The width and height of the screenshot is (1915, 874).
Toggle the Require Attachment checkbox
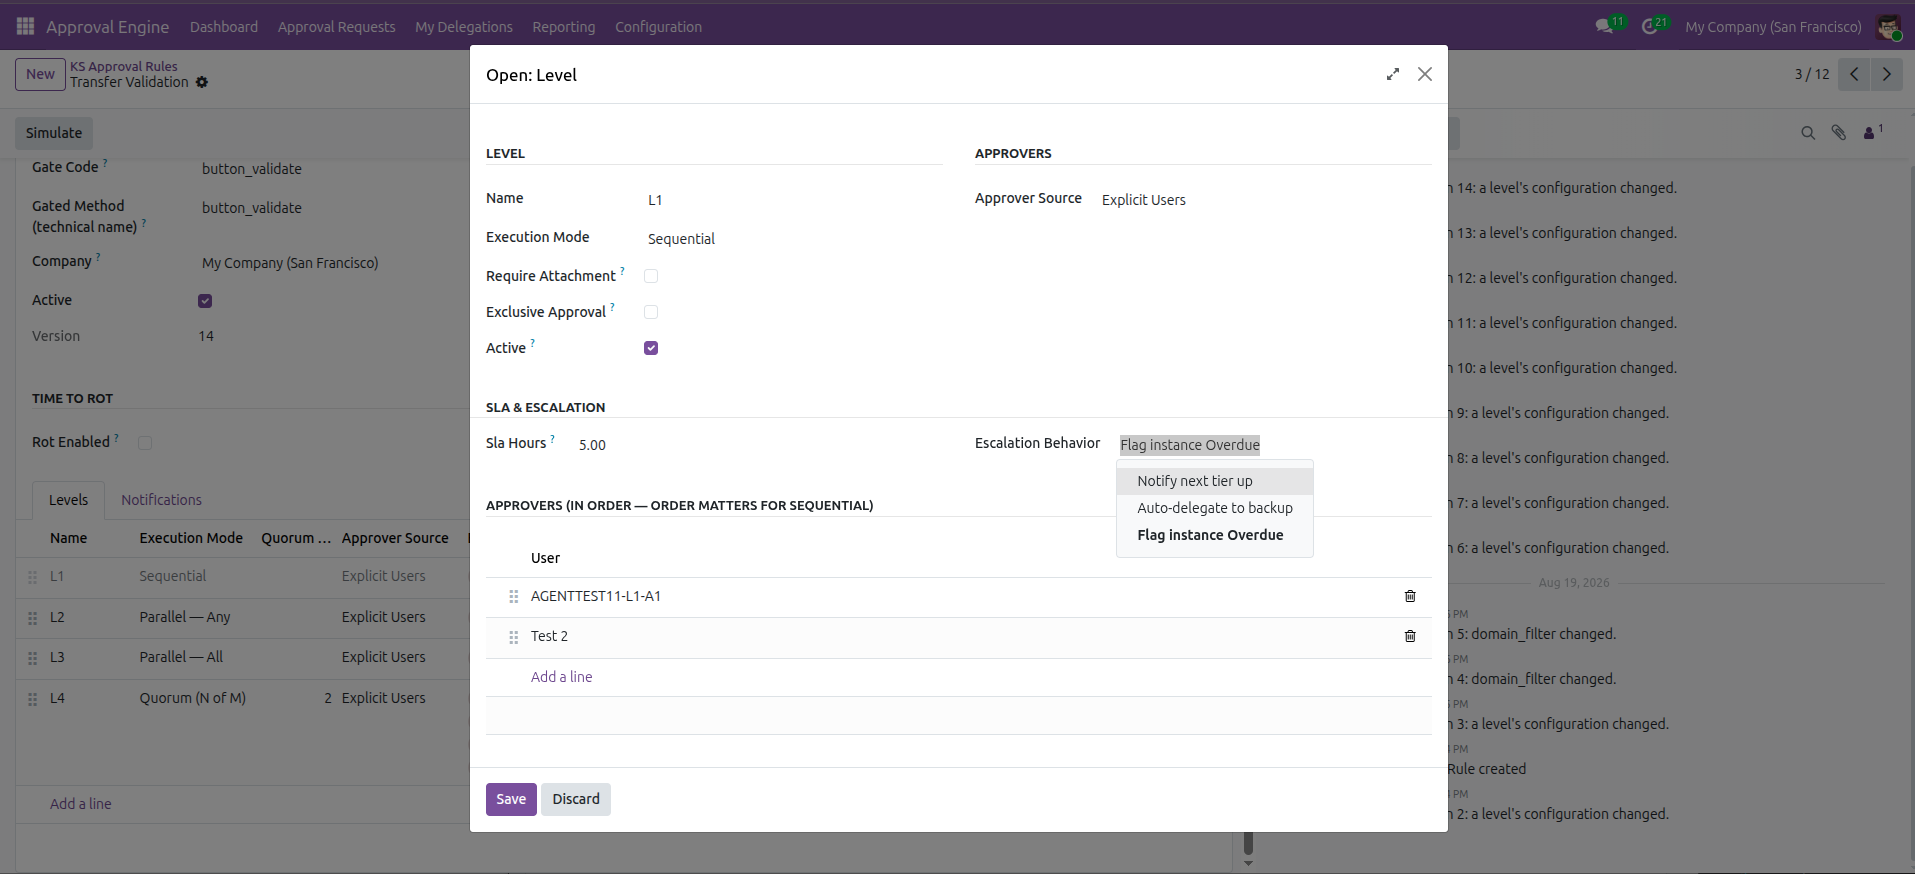pos(651,276)
